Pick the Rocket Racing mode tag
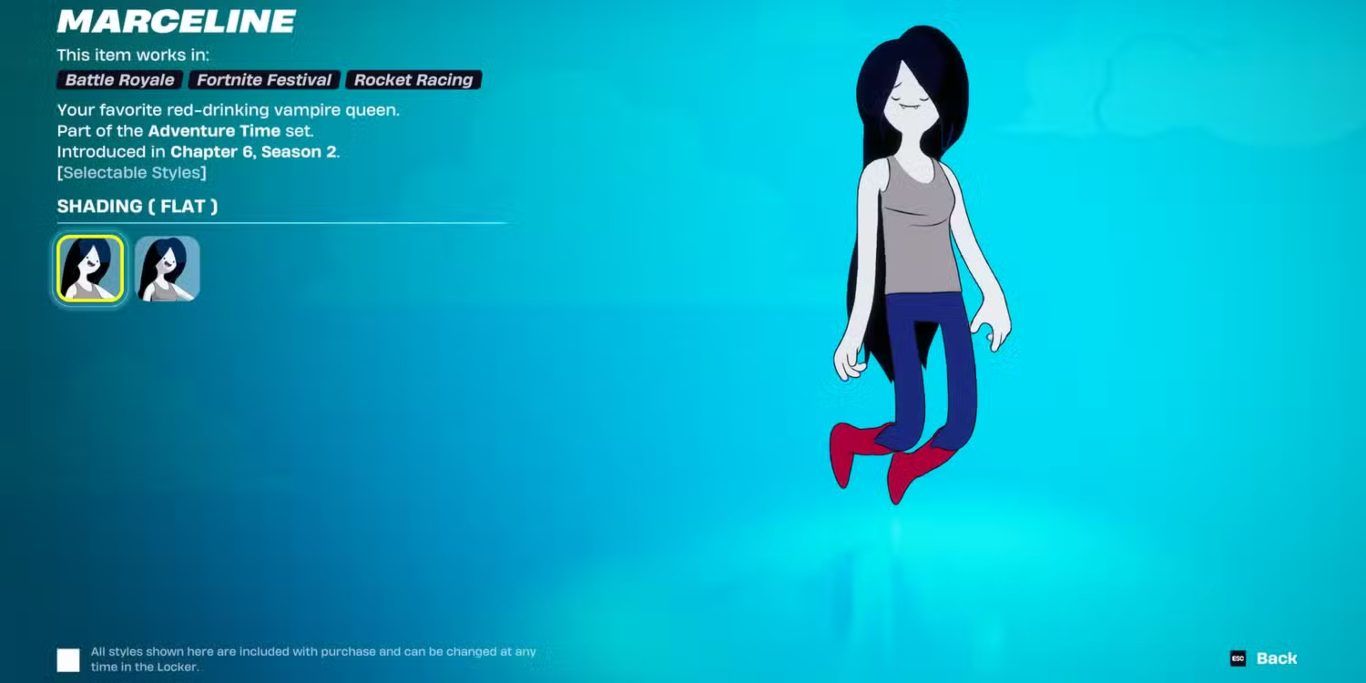Screen dimensions: 1366x683 [x=414, y=80]
